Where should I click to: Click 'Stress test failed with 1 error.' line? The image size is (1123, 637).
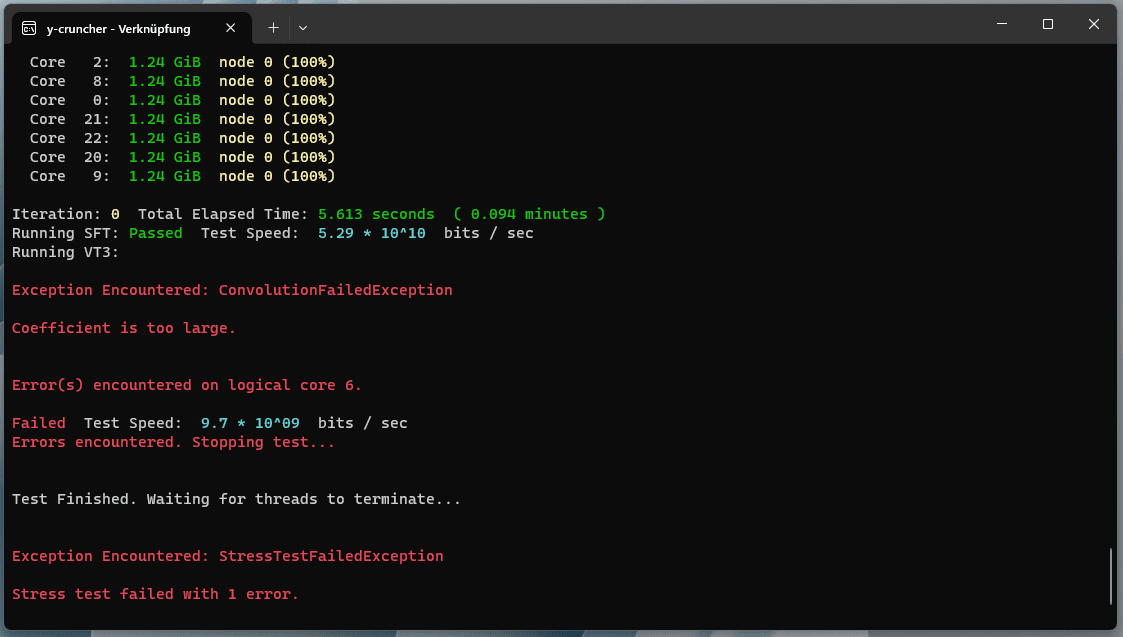click(x=155, y=594)
